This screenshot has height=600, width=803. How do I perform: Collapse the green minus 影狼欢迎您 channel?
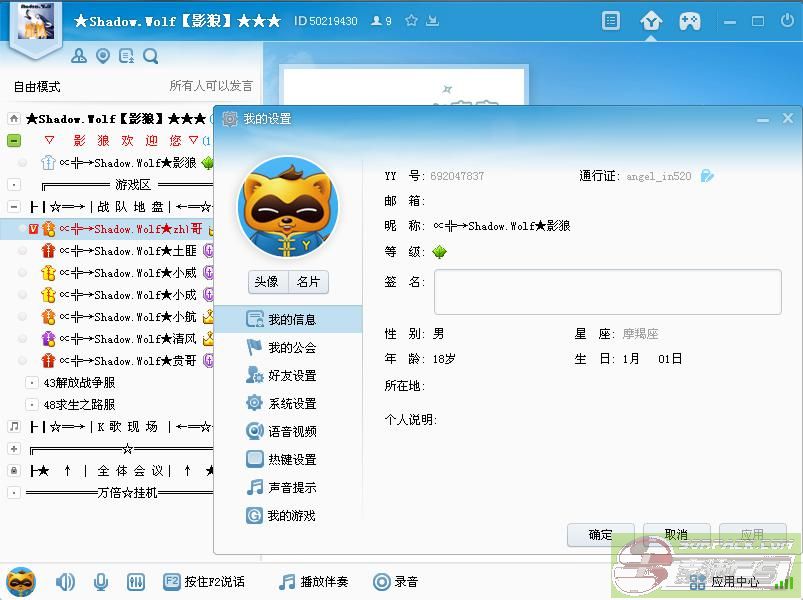[x=14, y=140]
